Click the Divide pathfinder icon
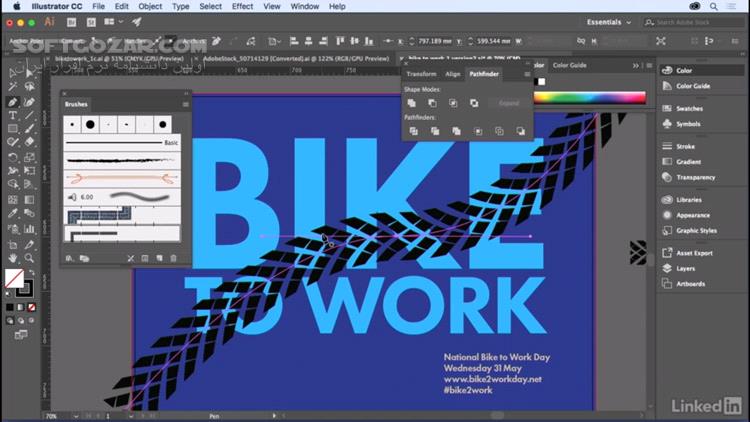 414,131
